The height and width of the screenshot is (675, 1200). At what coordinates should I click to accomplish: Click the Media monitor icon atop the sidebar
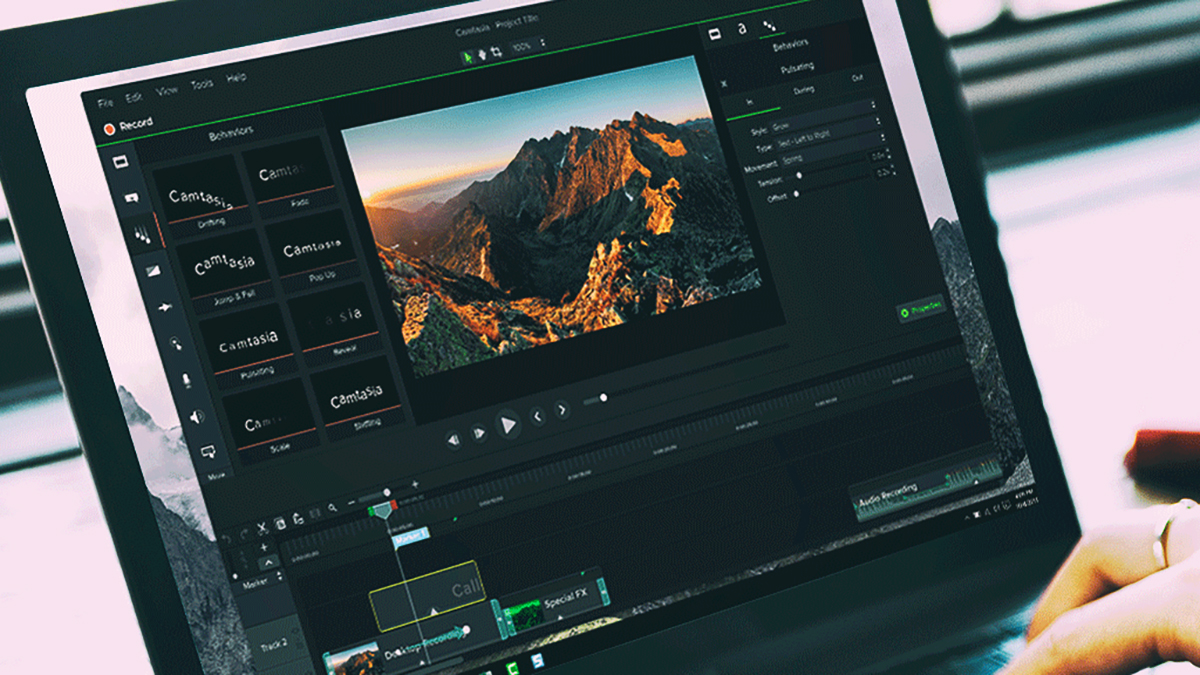[x=120, y=162]
